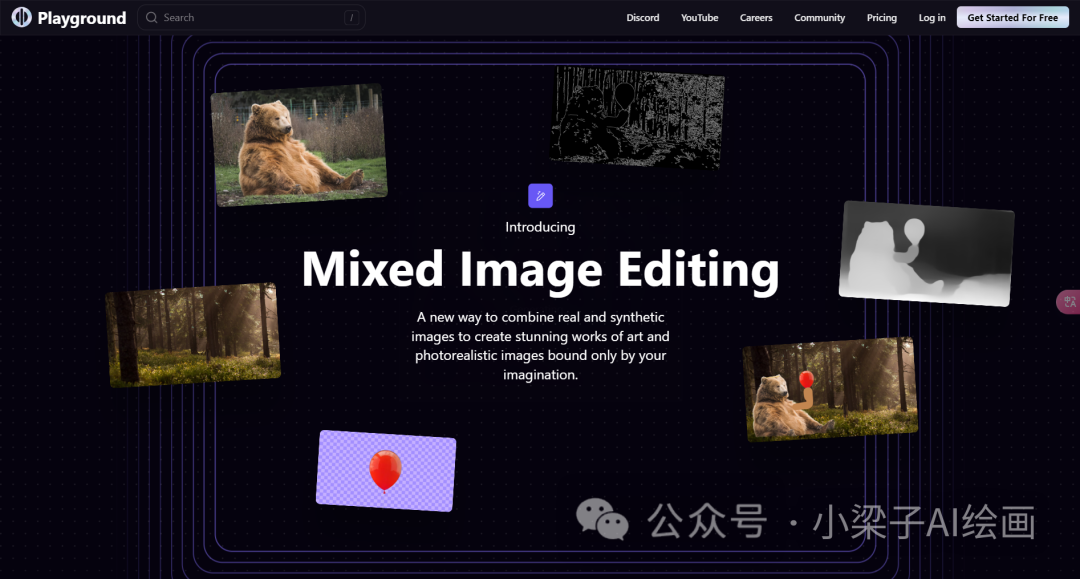Click the paragraph starting 'A new way to combine'

point(541,346)
